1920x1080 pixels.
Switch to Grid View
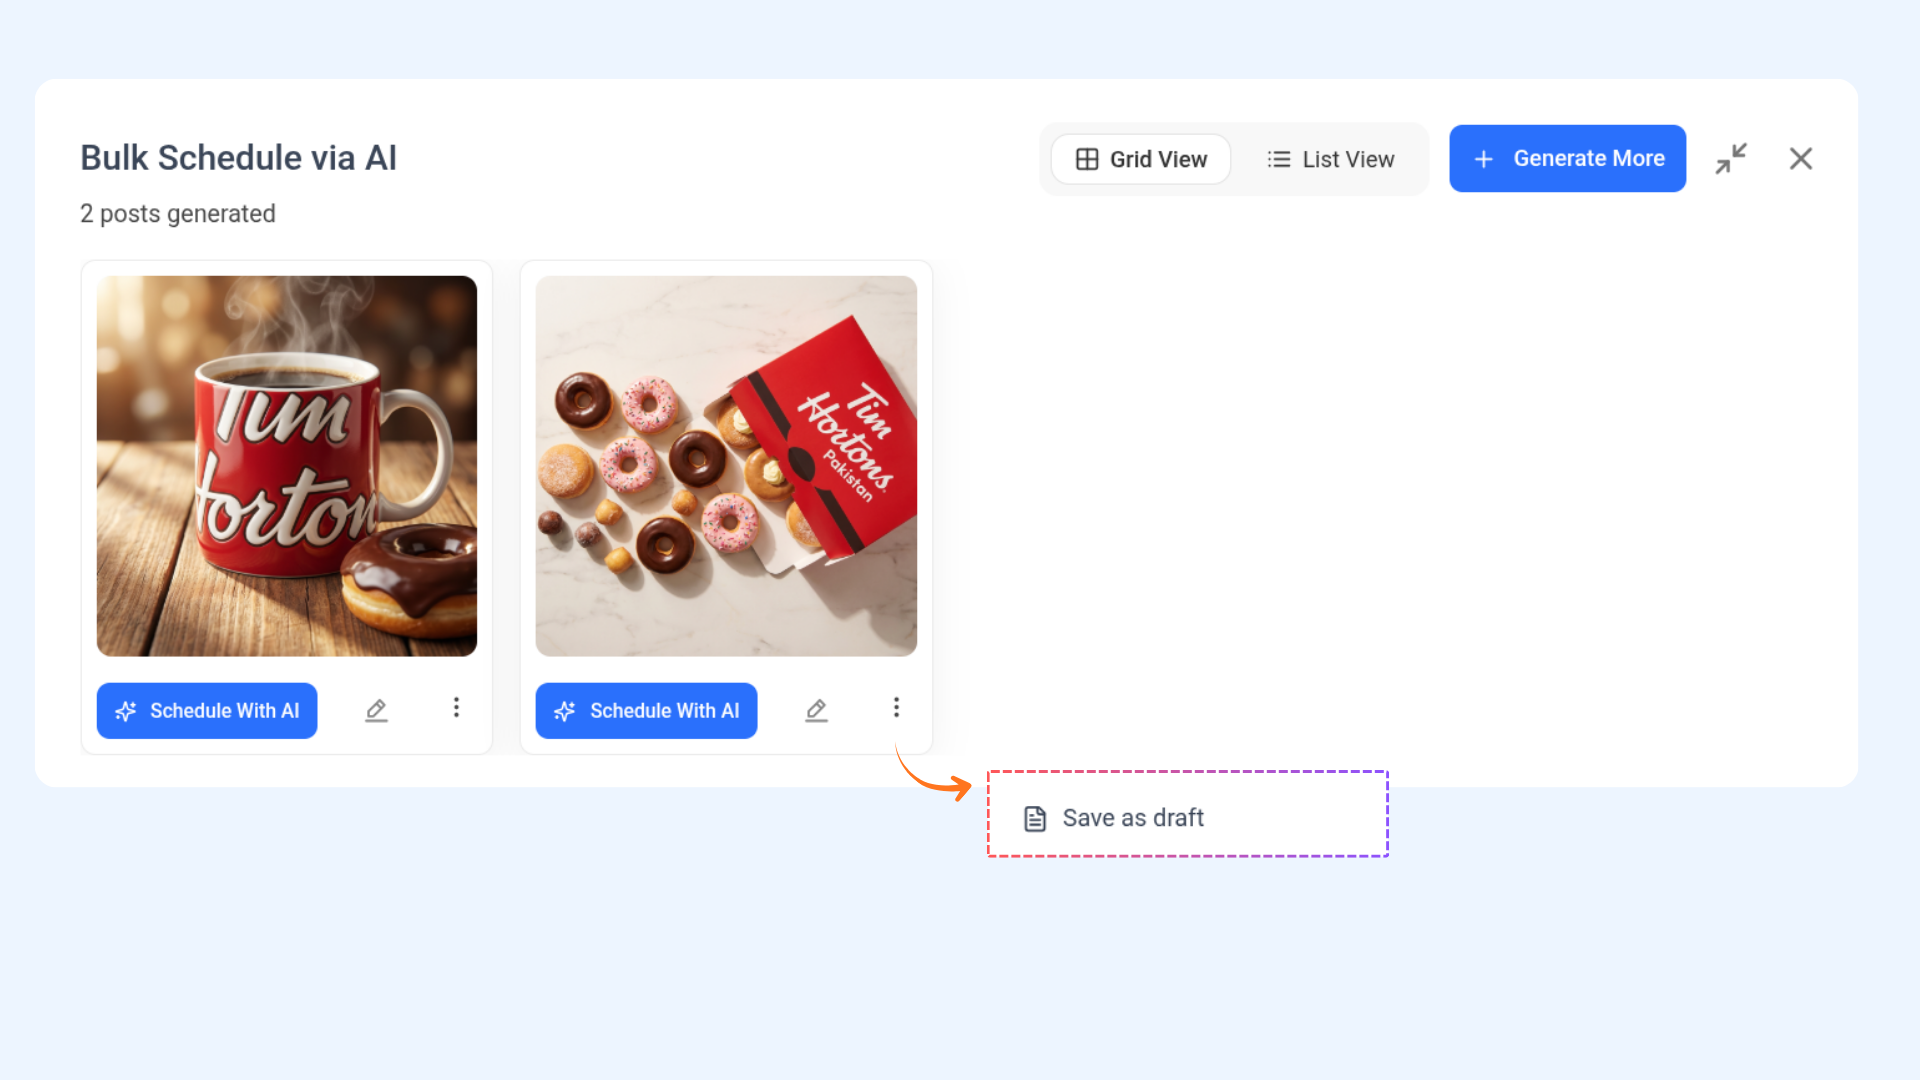tap(1141, 159)
